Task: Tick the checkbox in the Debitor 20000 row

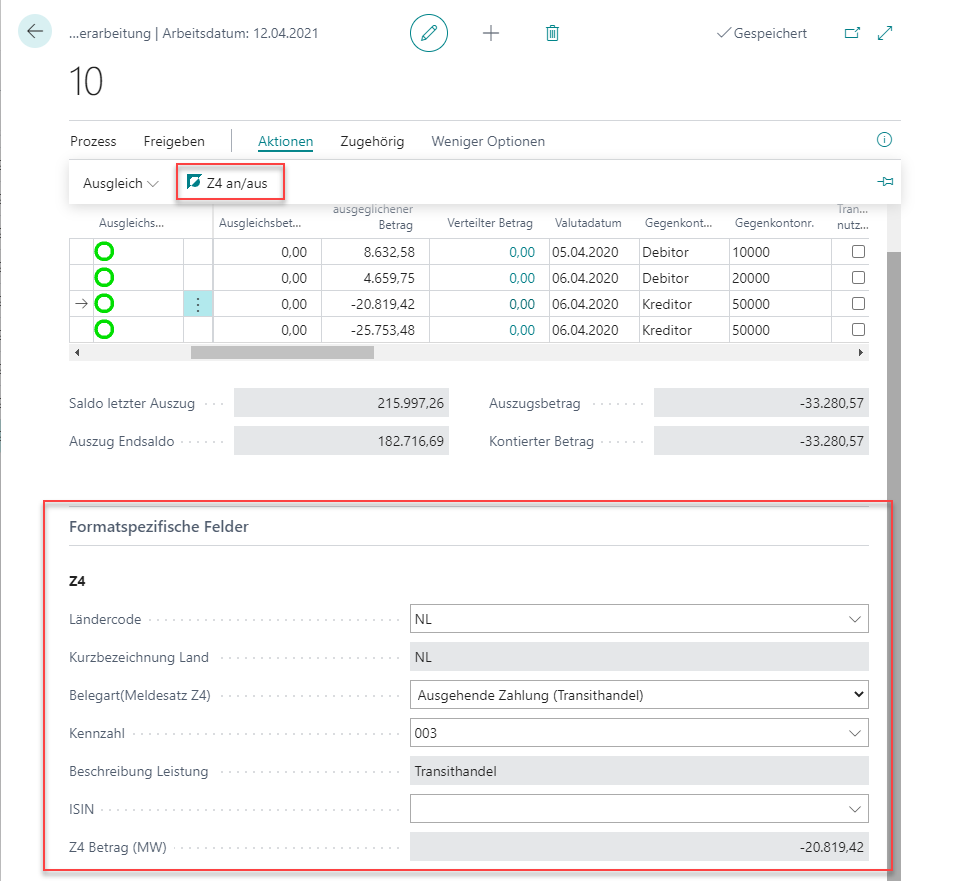Action: 858,278
